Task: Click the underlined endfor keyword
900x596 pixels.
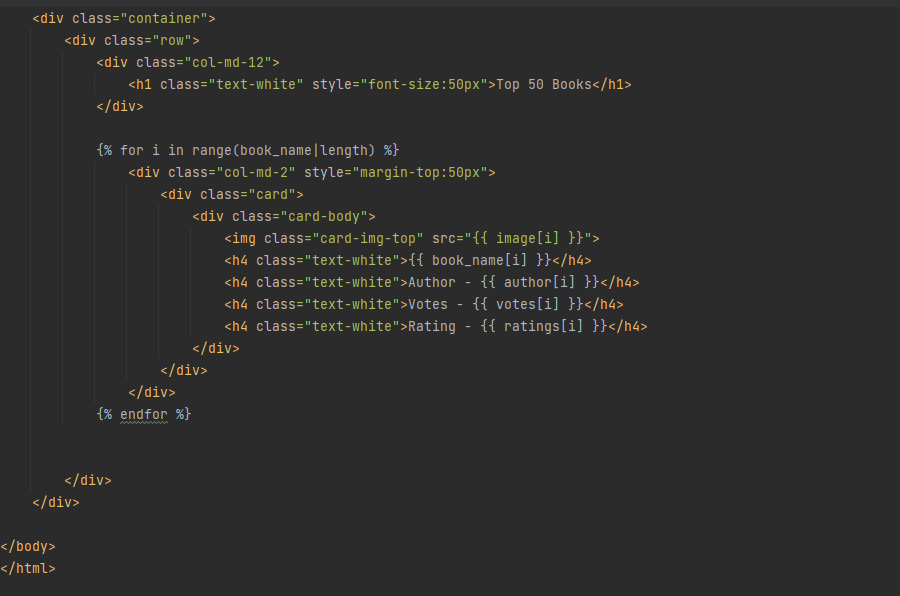Action: point(143,414)
